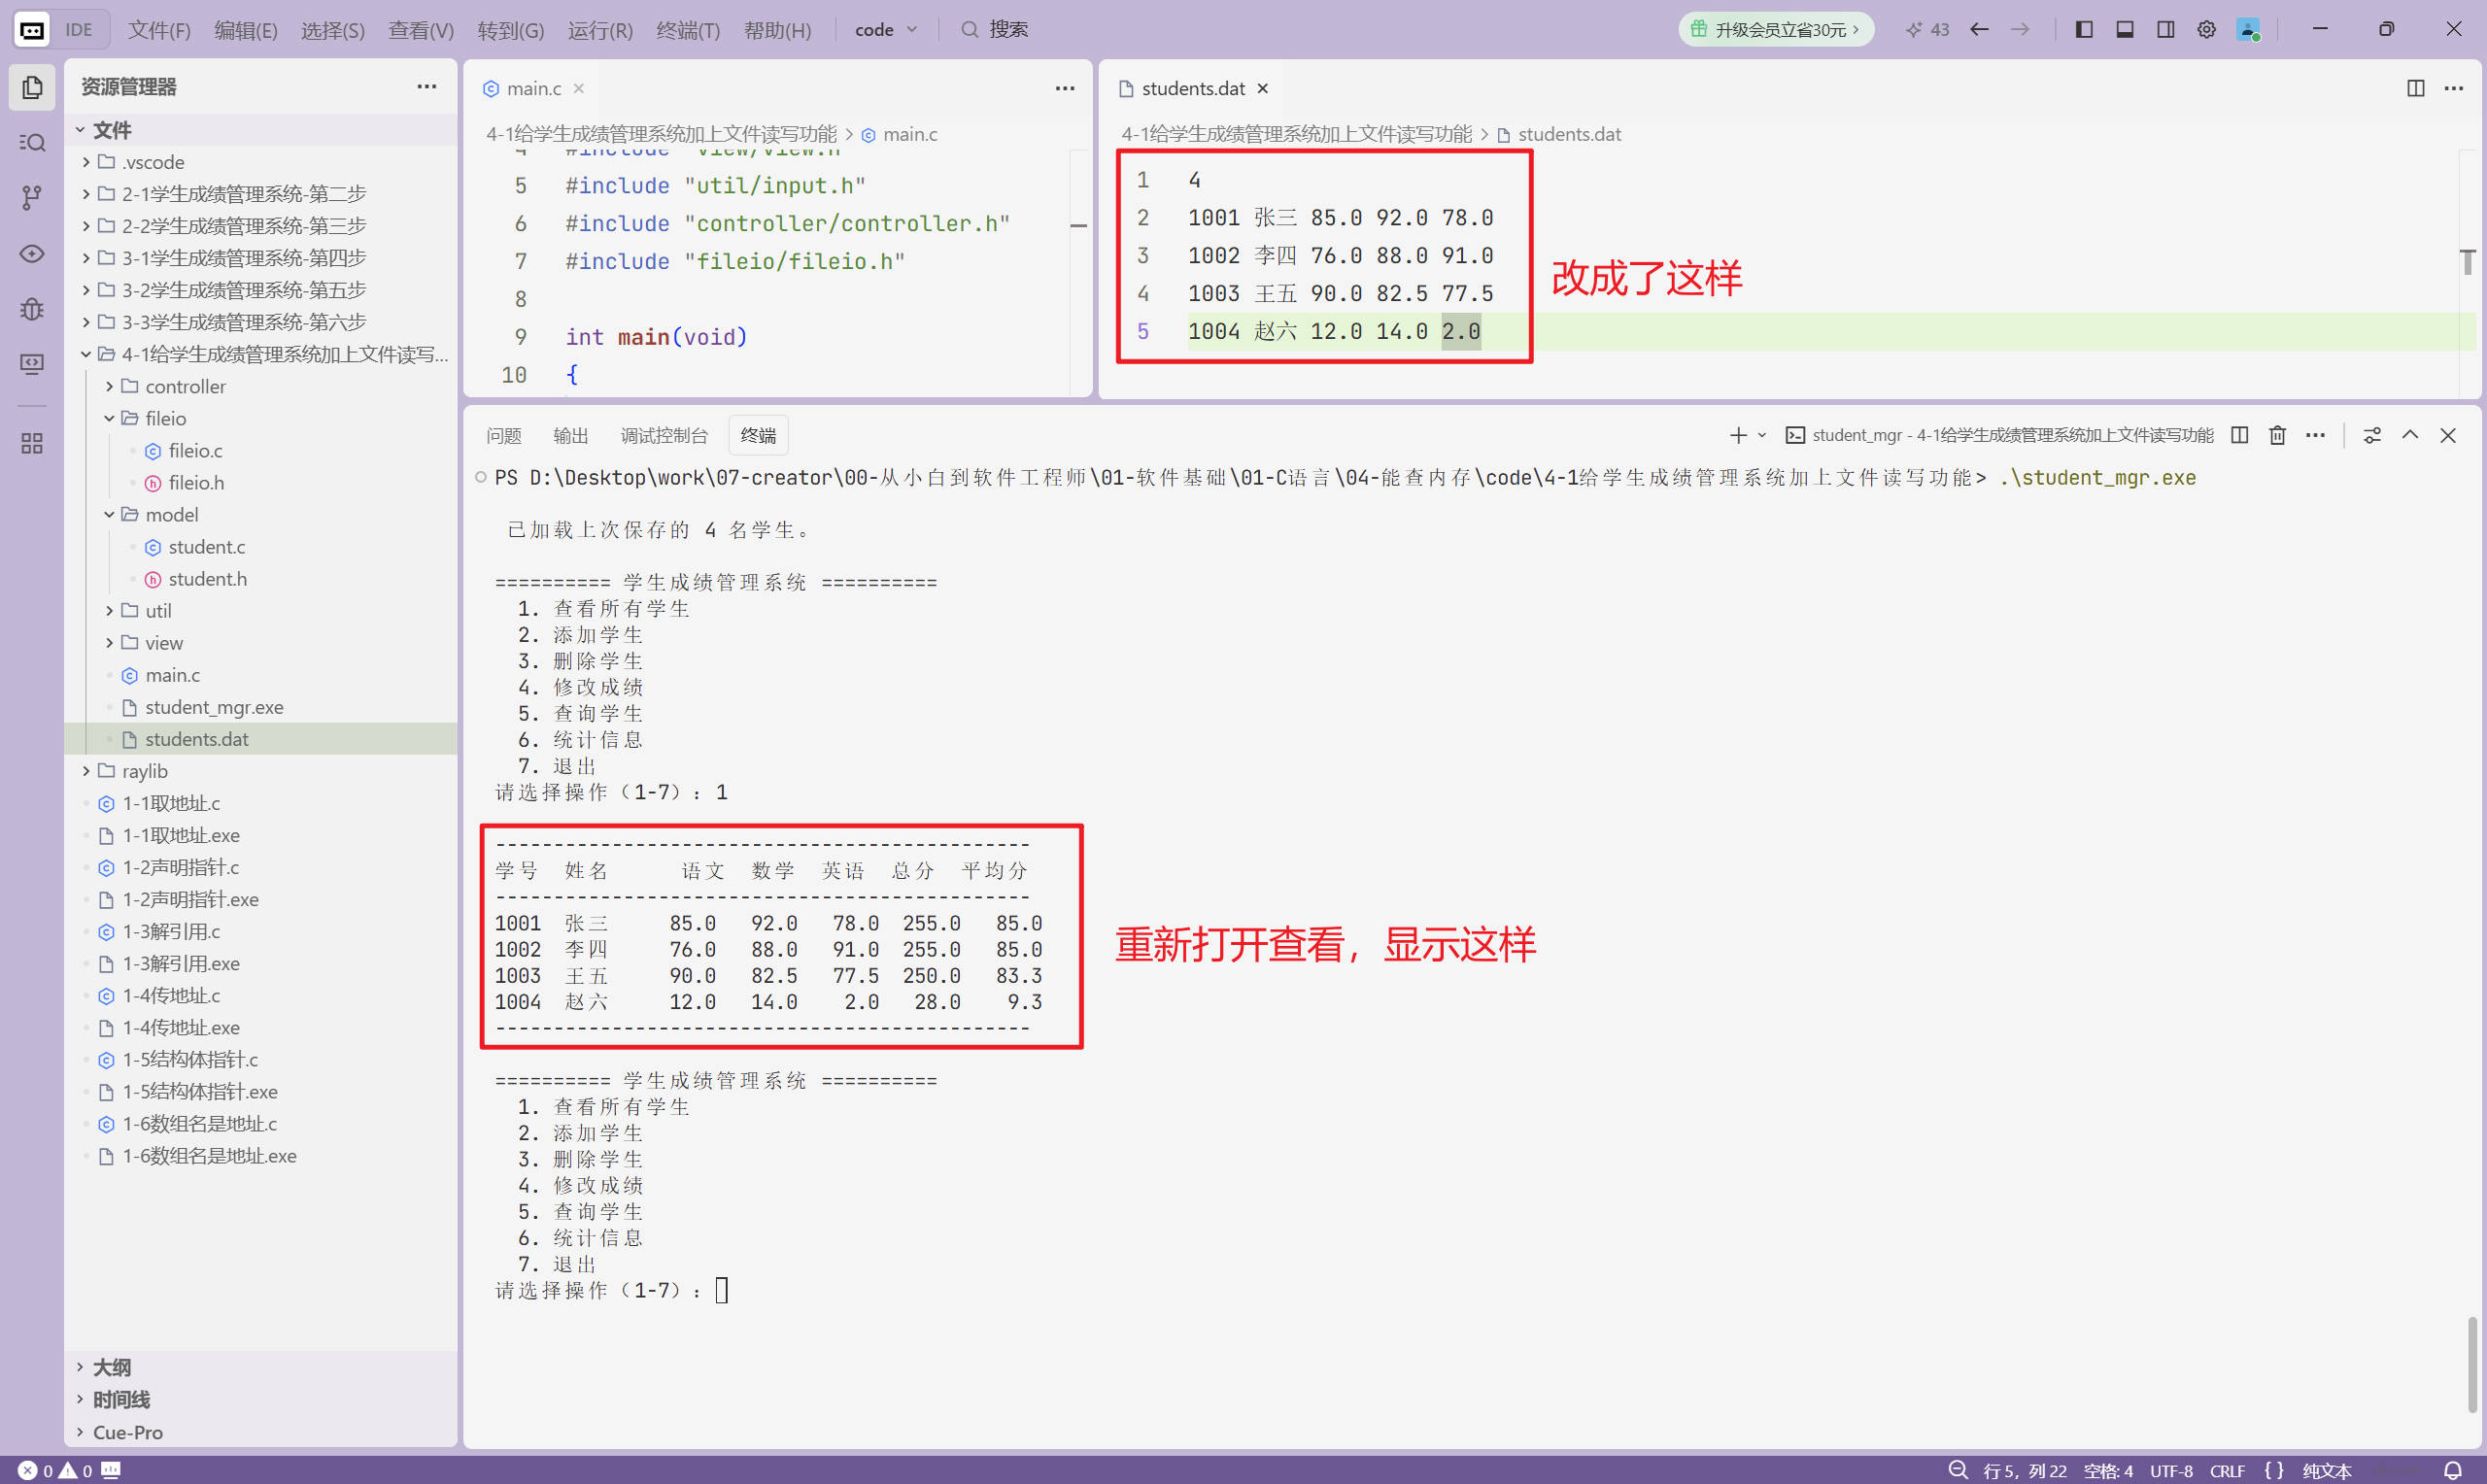Open the 文件(F) menu
Viewport: 2487px width, 1484px height.
tap(159, 30)
